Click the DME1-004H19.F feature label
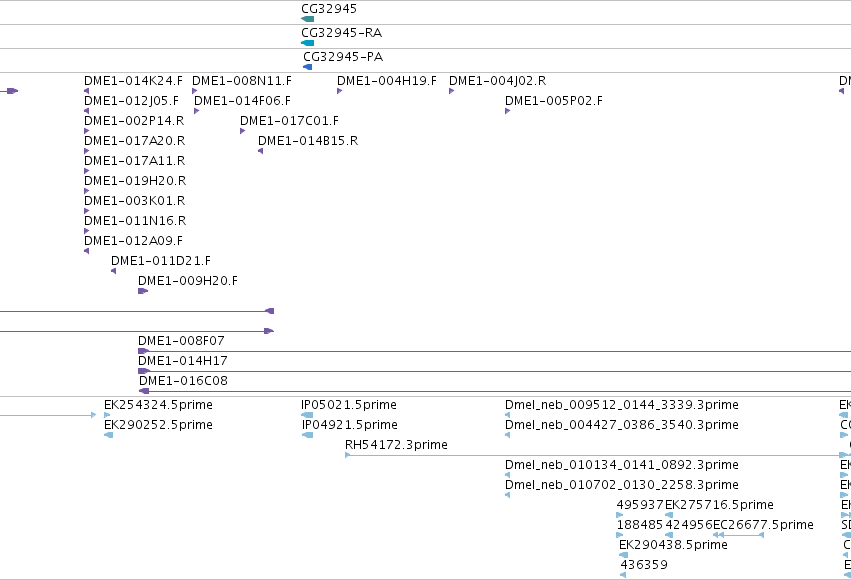Image resolution: width=851 pixels, height=580 pixels. click(387, 81)
